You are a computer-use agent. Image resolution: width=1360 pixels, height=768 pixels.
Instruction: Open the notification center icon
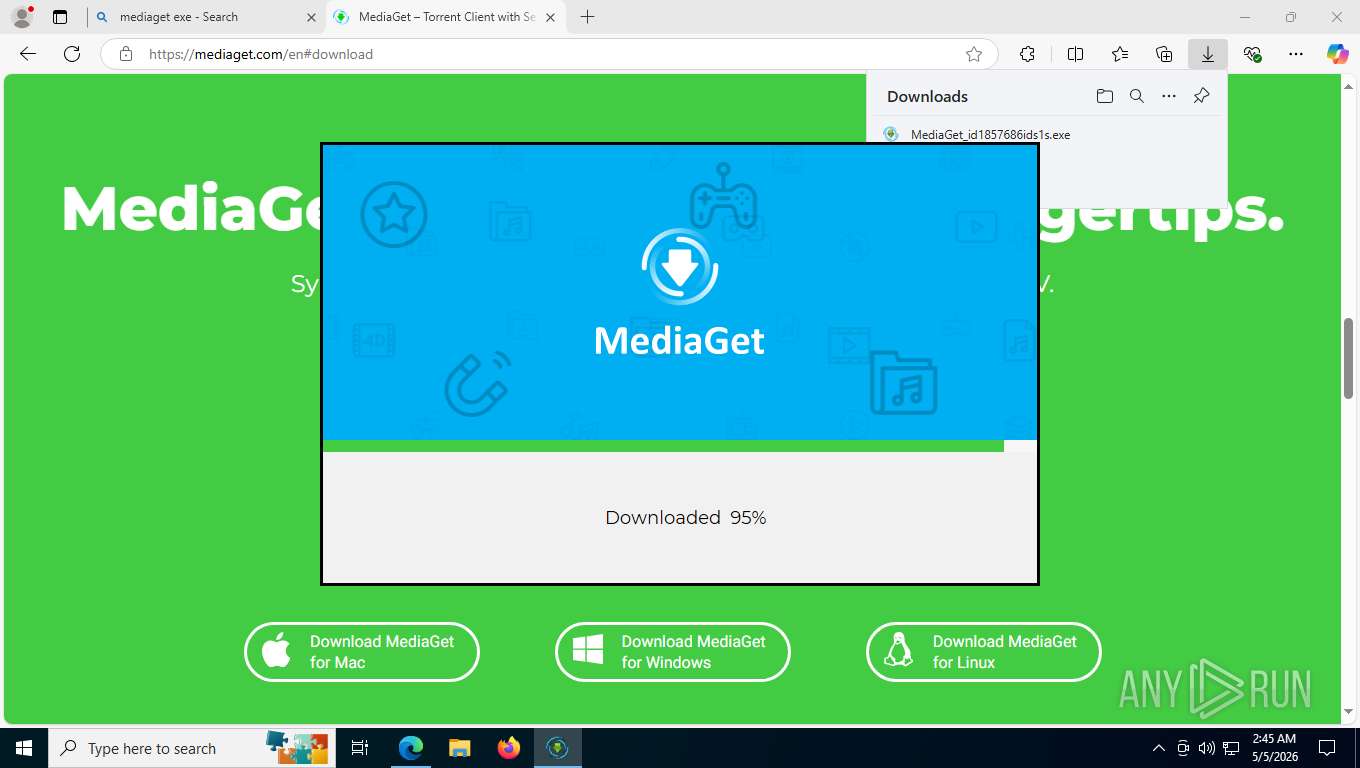click(1327, 748)
